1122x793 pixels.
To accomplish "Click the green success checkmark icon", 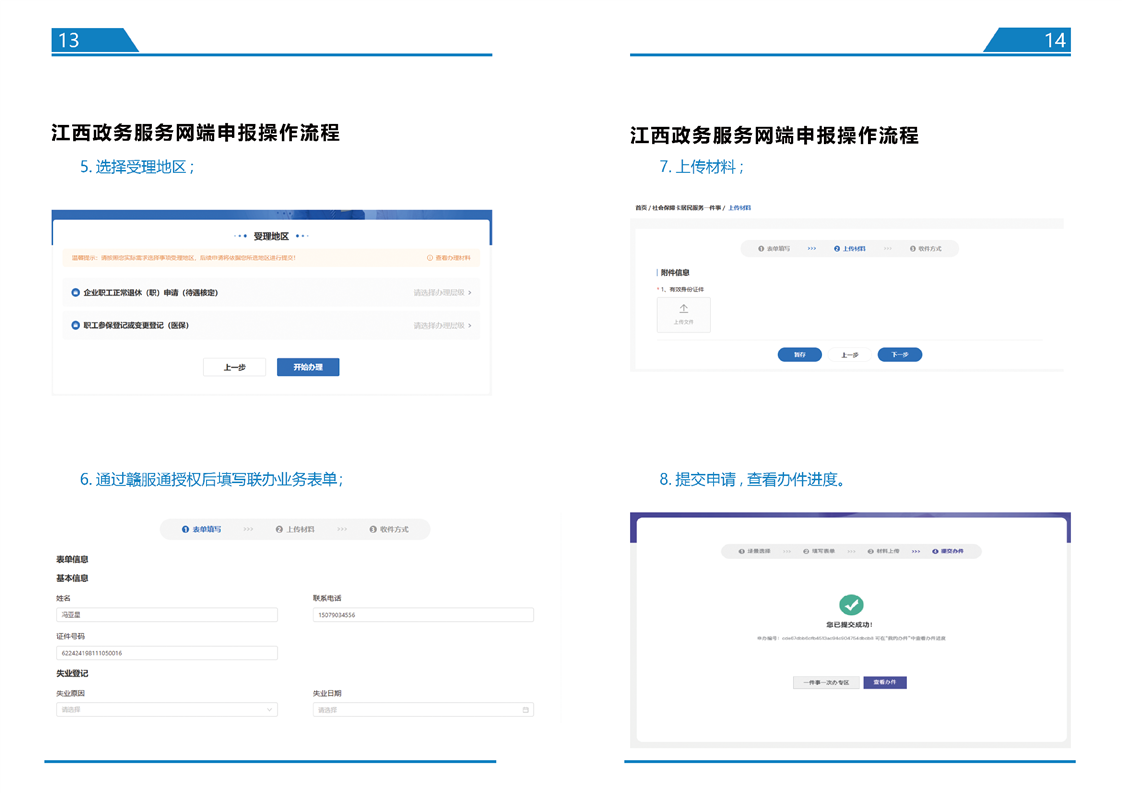I will (x=851, y=604).
